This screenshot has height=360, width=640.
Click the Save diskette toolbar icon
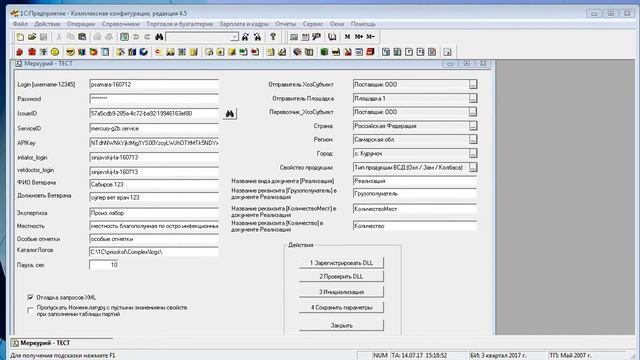[43, 37]
